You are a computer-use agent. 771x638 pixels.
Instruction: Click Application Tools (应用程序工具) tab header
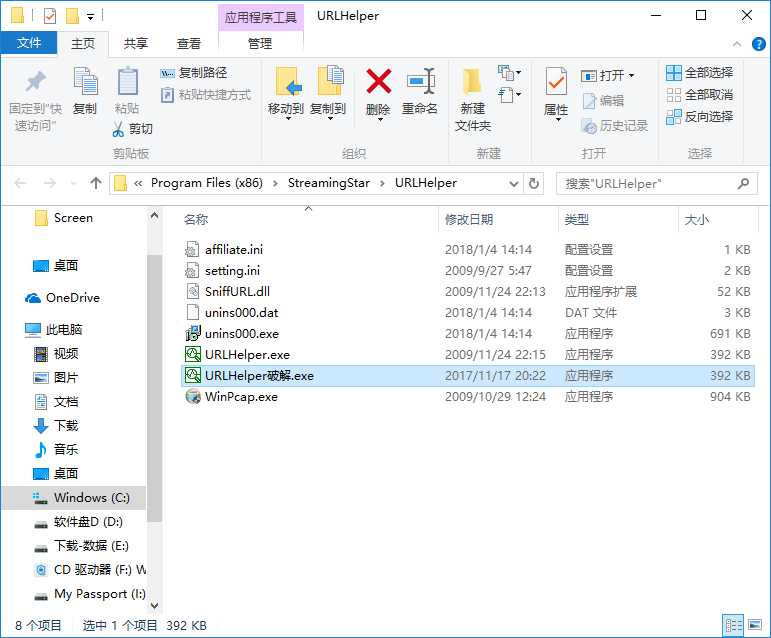(261, 18)
